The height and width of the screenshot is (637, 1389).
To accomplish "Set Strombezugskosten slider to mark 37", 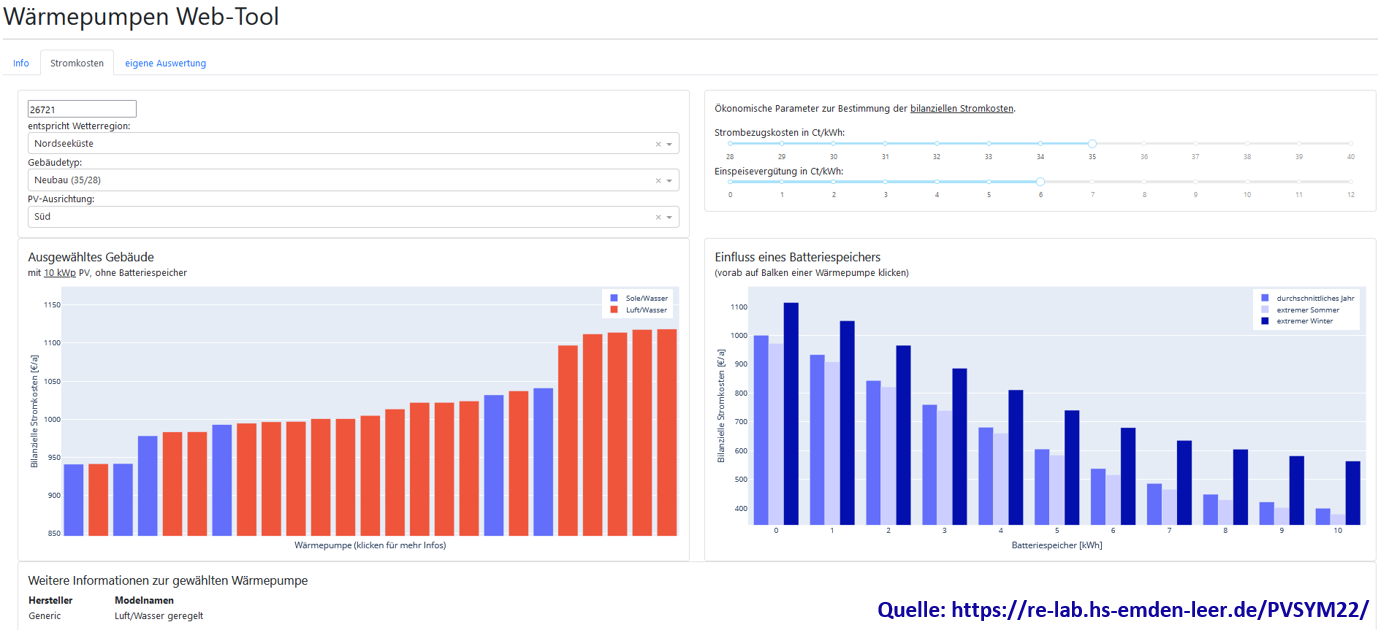I will coord(1195,144).
